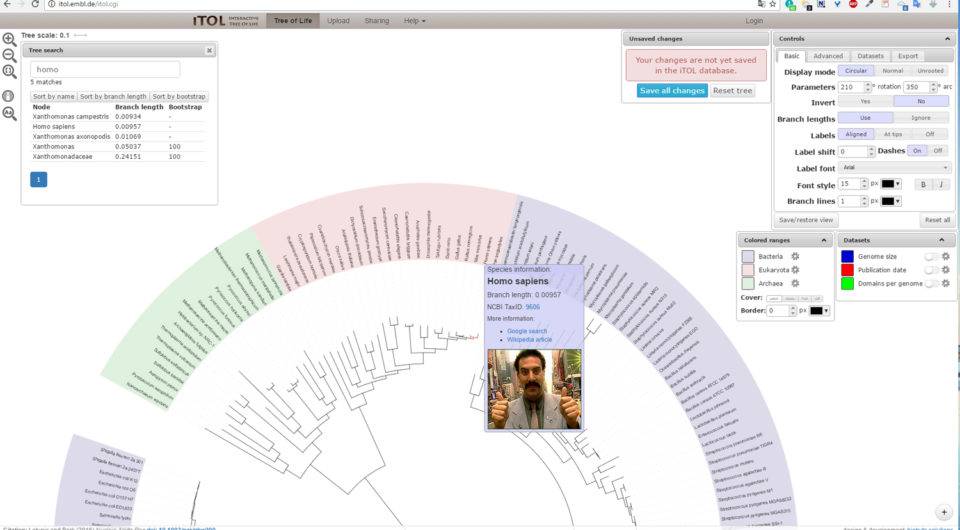Click Save all changes button
Image resolution: width=960 pixels, height=530 pixels.
(x=672, y=91)
